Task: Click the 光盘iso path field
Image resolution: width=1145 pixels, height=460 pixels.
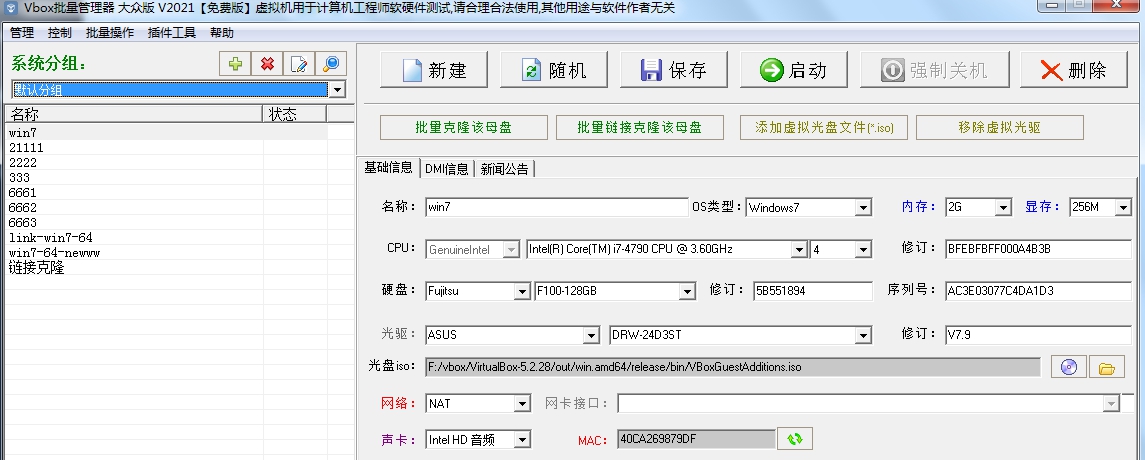Action: 732,367
